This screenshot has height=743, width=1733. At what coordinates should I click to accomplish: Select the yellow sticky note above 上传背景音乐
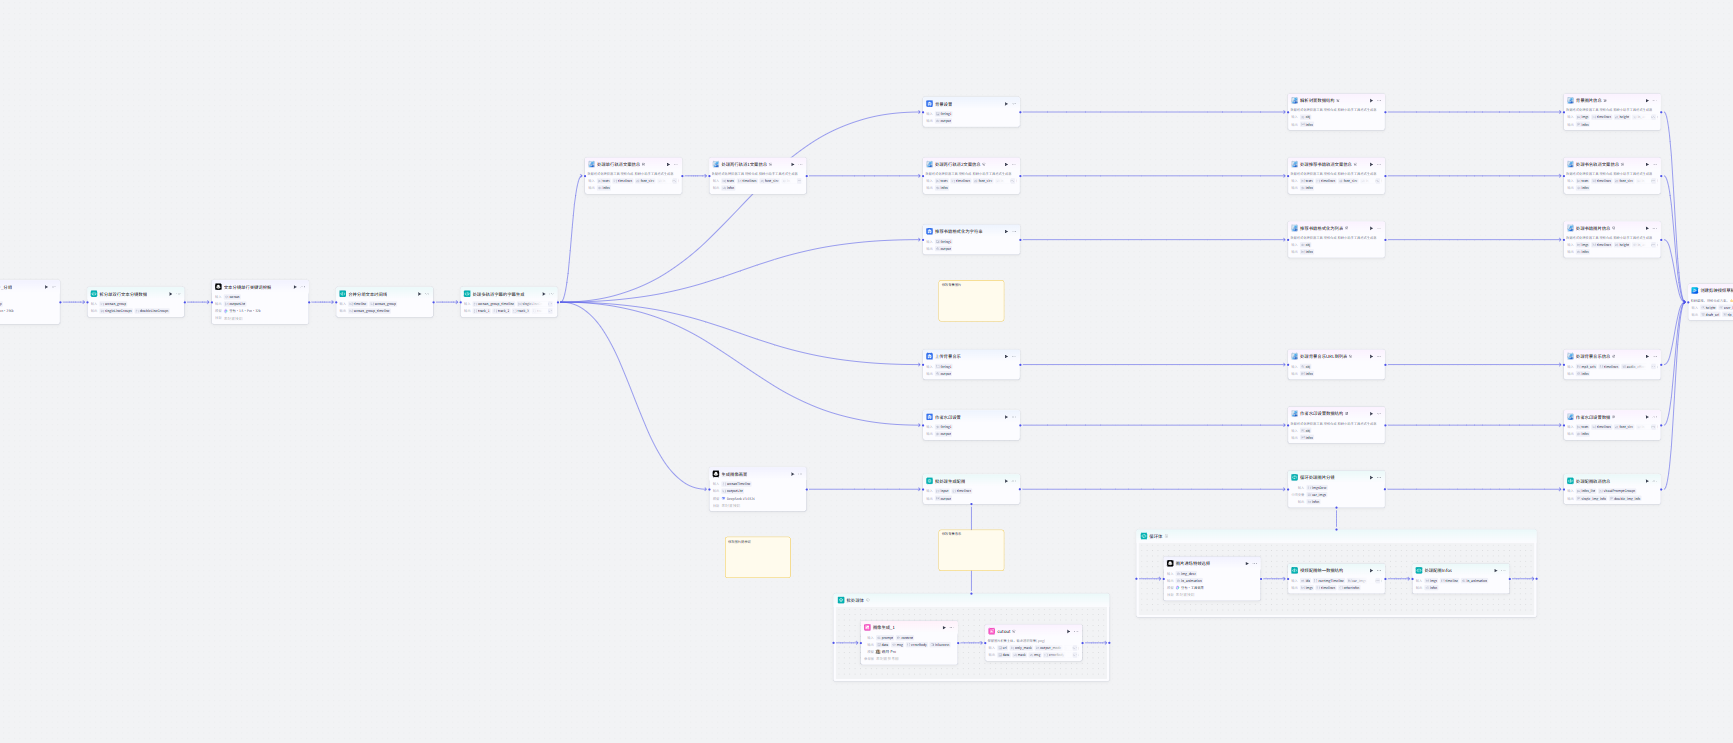[970, 301]
